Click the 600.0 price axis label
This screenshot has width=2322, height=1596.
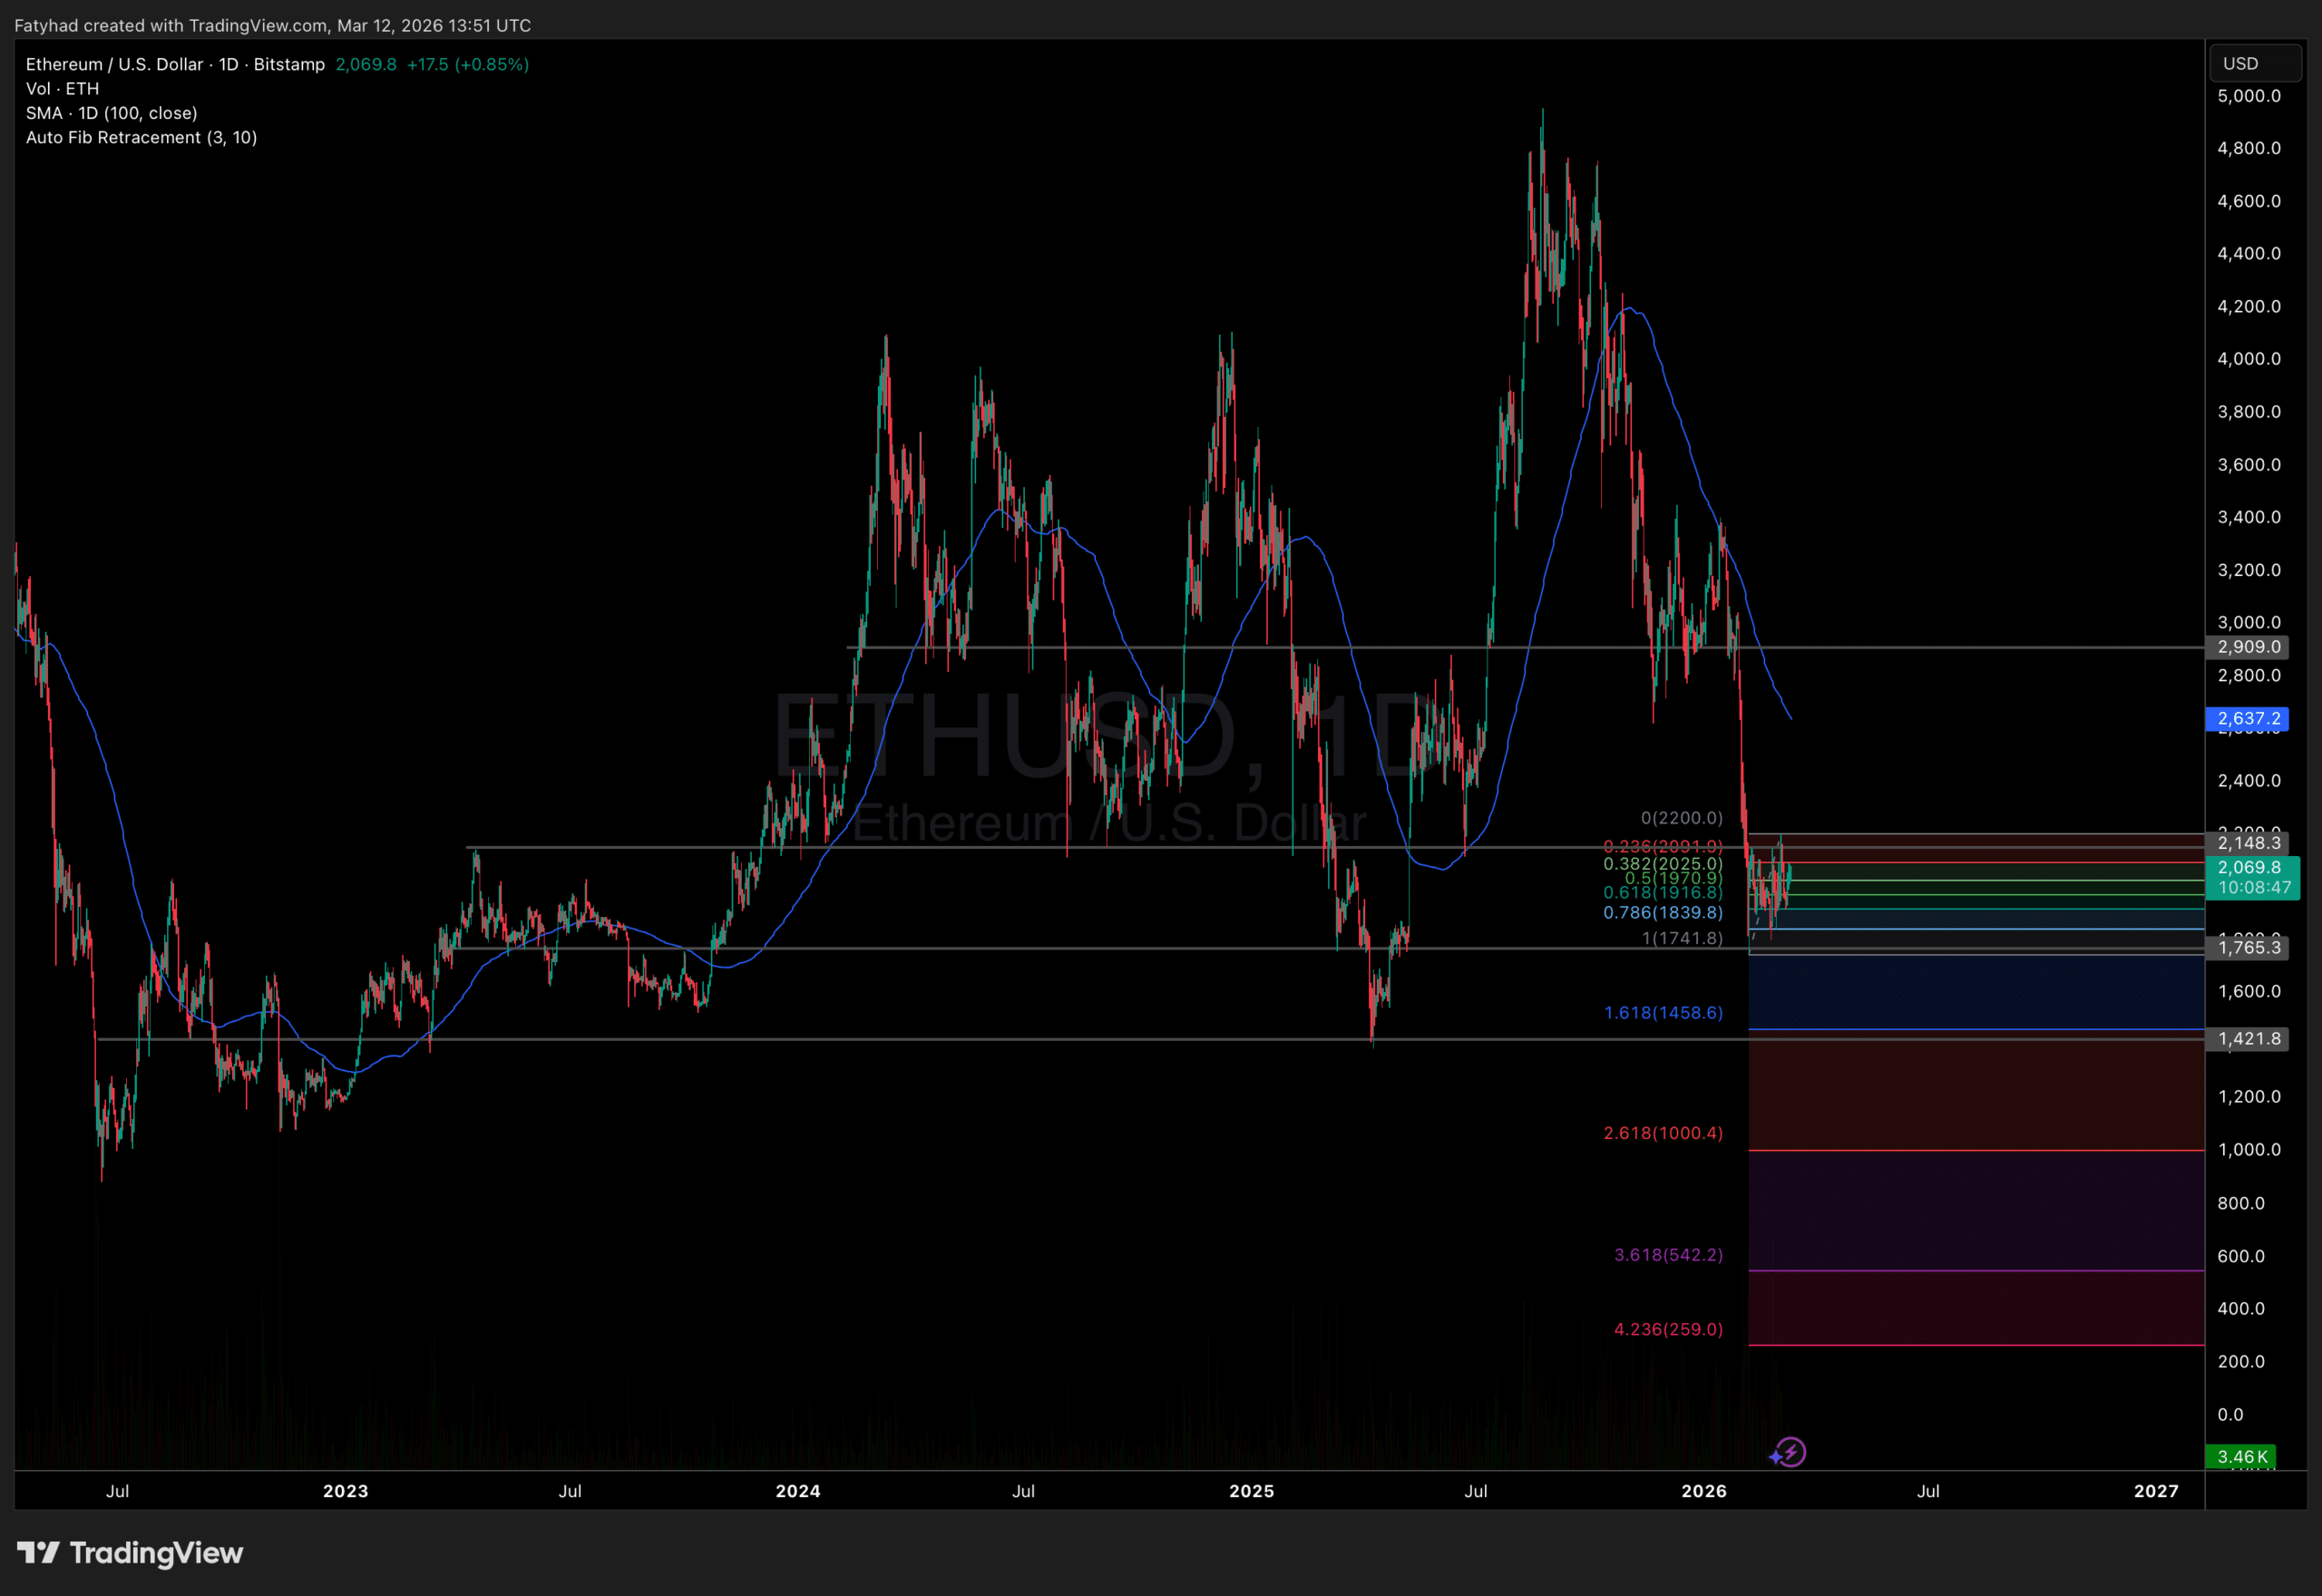pyautogui.click(x=2241, y=1256)
